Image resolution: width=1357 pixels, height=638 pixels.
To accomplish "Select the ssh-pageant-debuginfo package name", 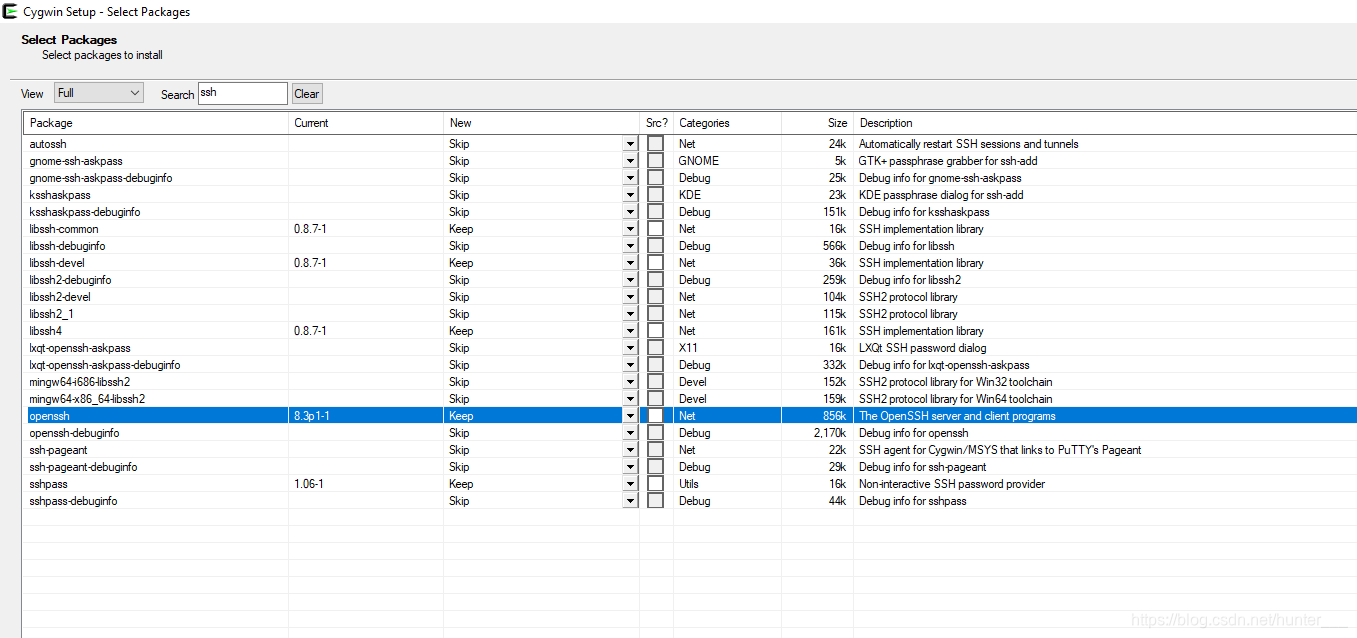I will coord(83,467).
